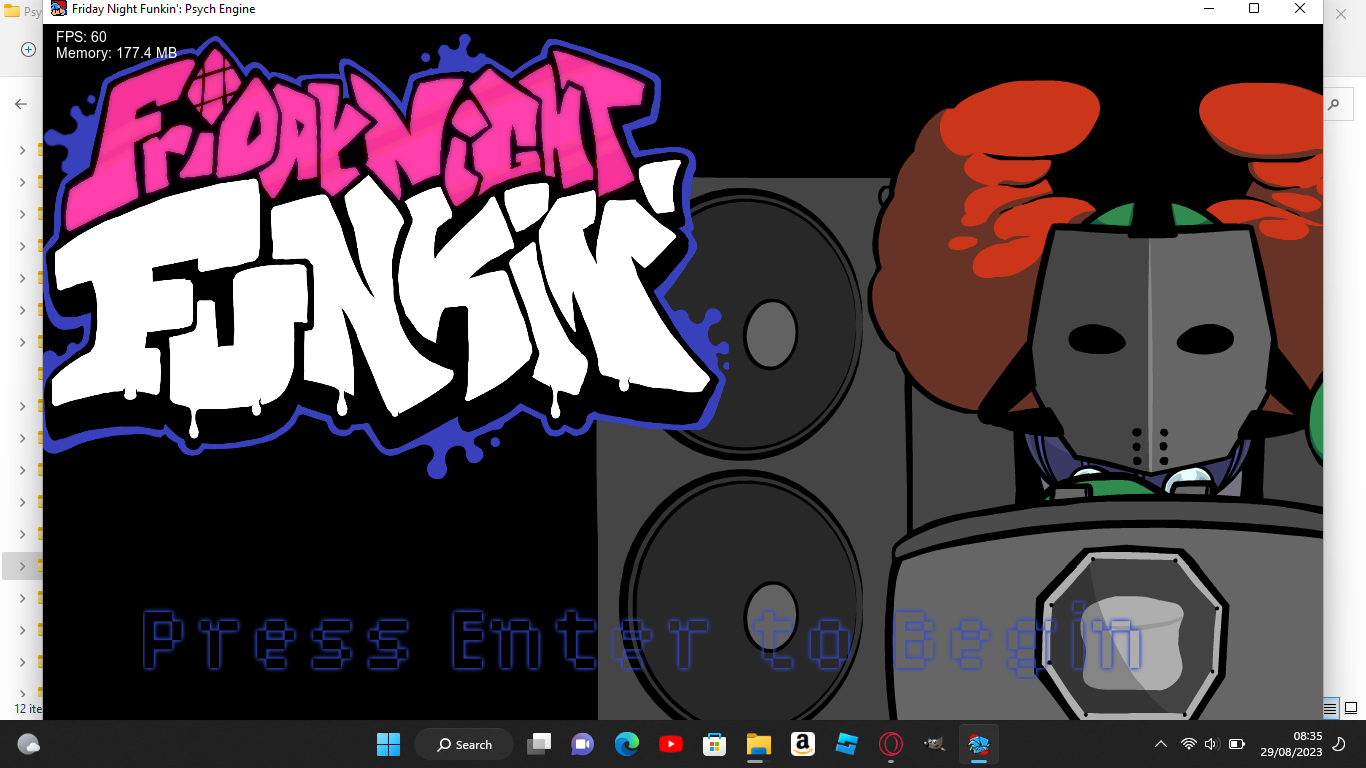Open File Explorer from the taskbar

[758, 744]
